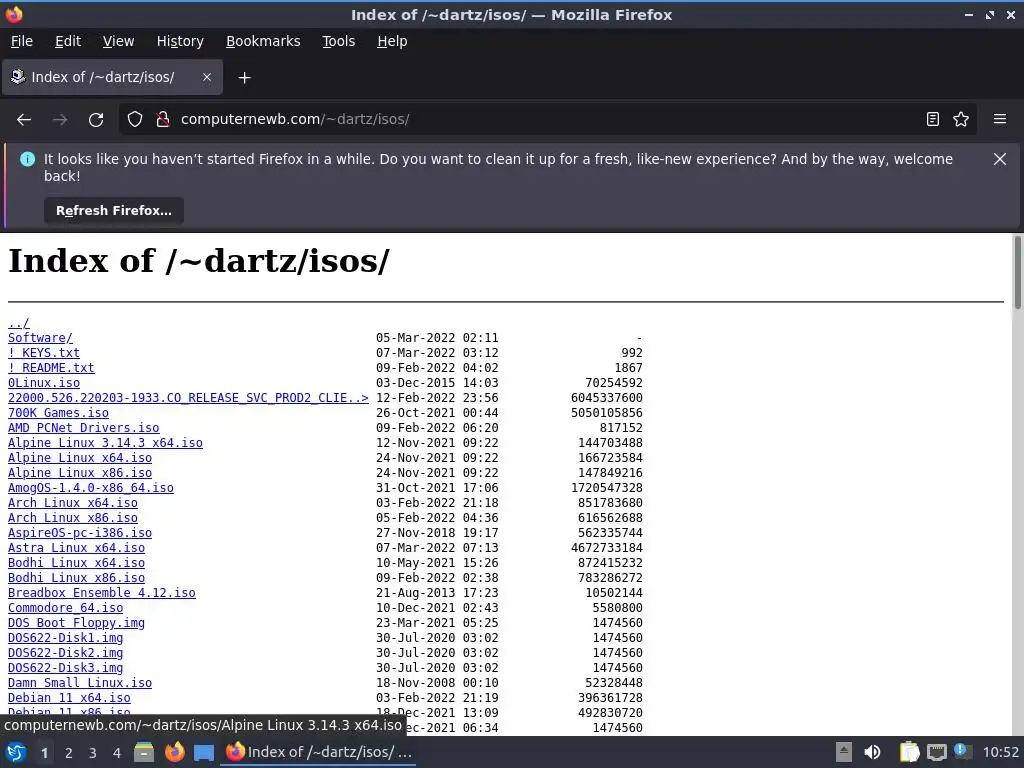Open a new tab

click(244, 78)
